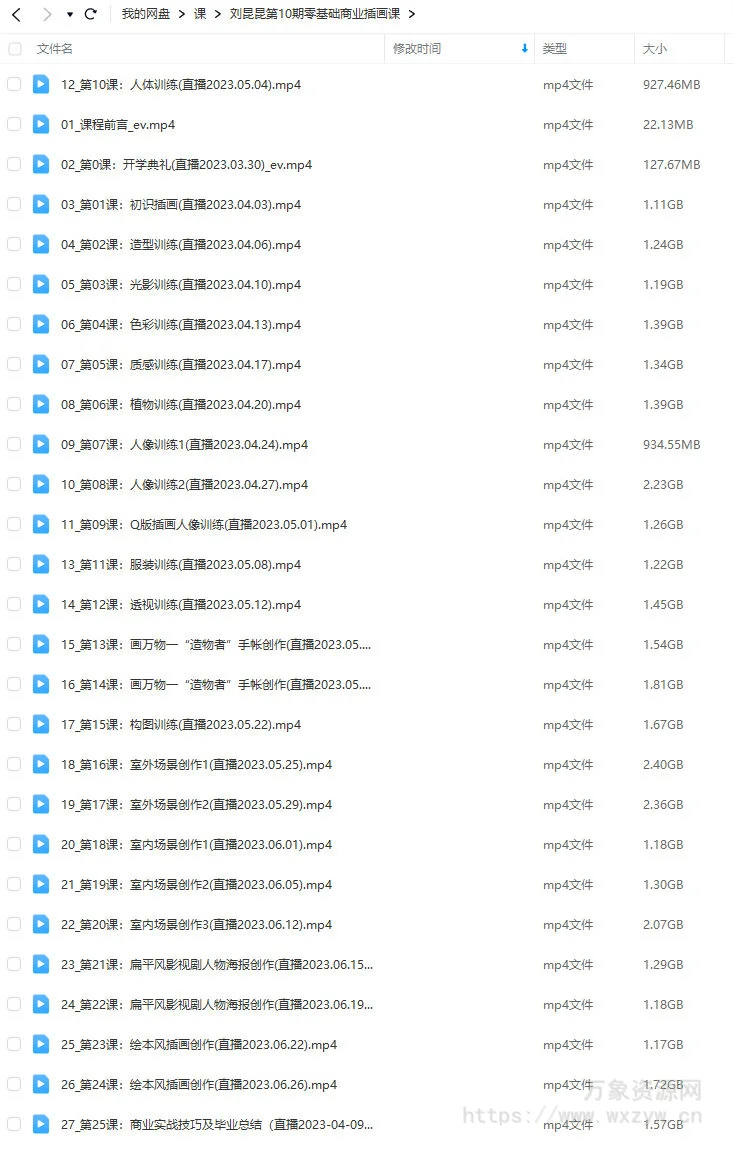Tick the checkbox for 20_第18课 室内场景创作1

point(14,844)
